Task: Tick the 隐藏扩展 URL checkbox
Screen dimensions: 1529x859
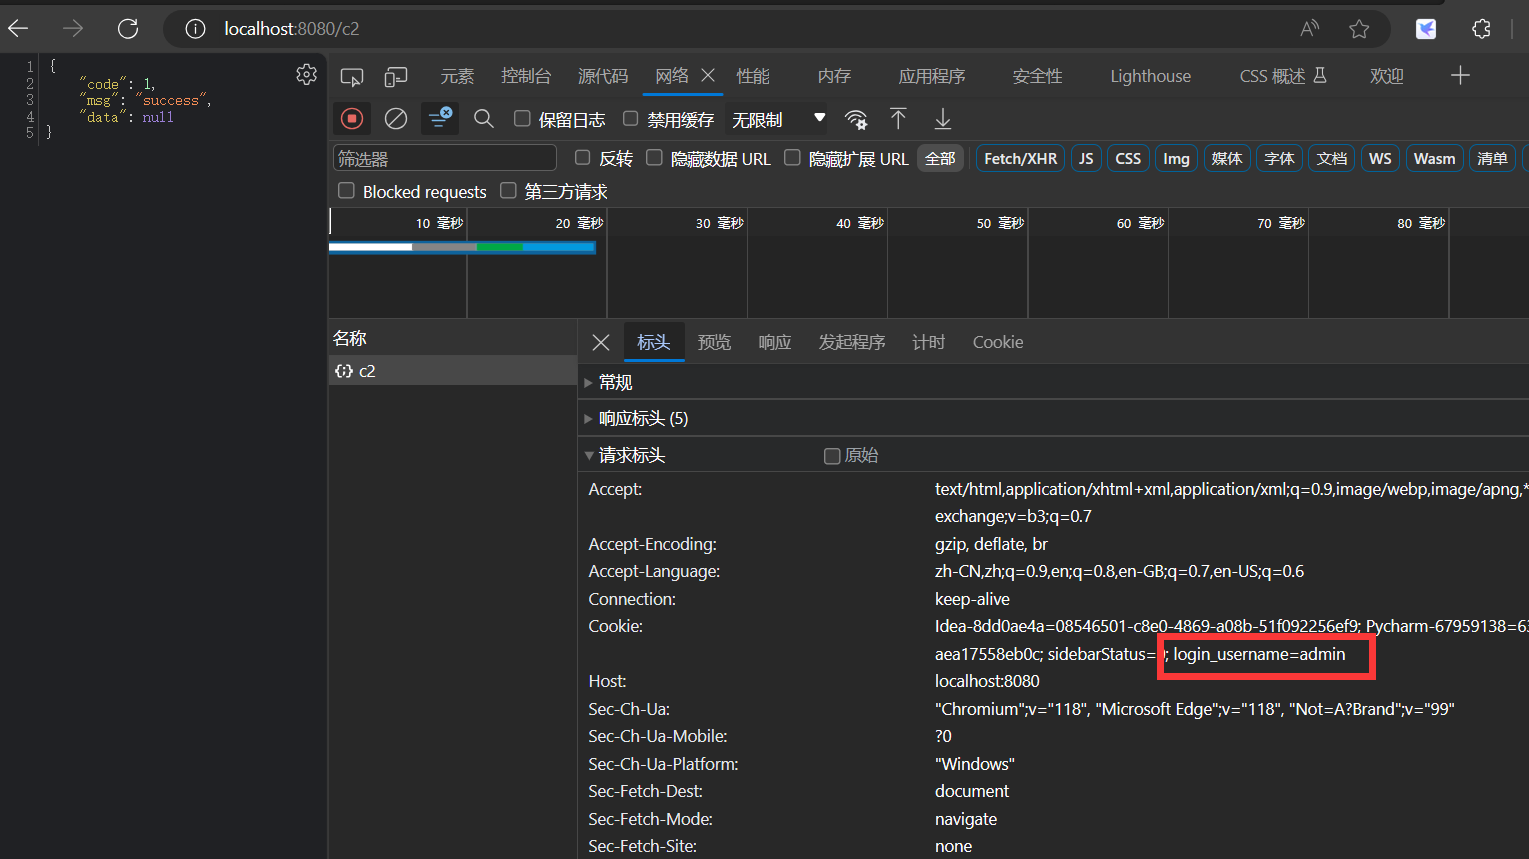Action: pyautogui.click(x=793, y=158)
